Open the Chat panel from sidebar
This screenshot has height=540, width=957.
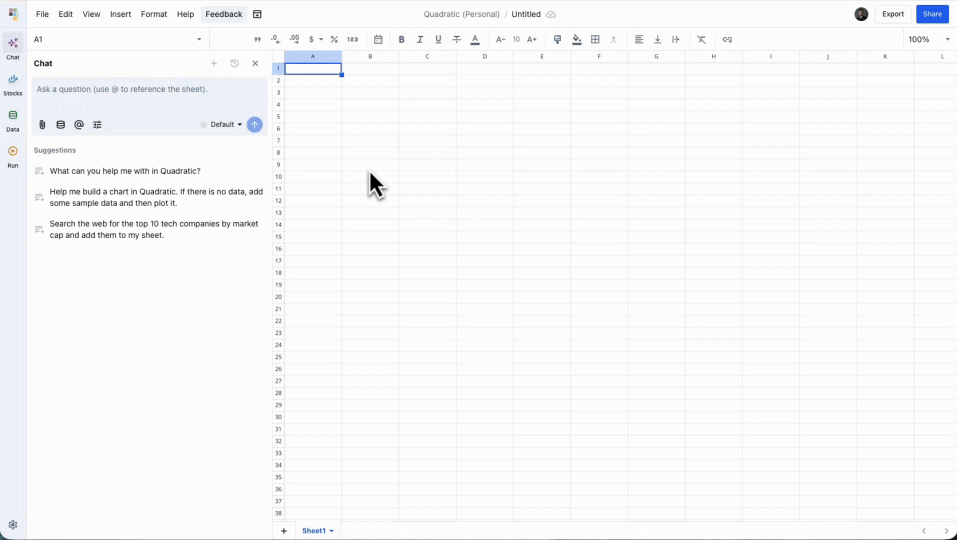[13, 46]
